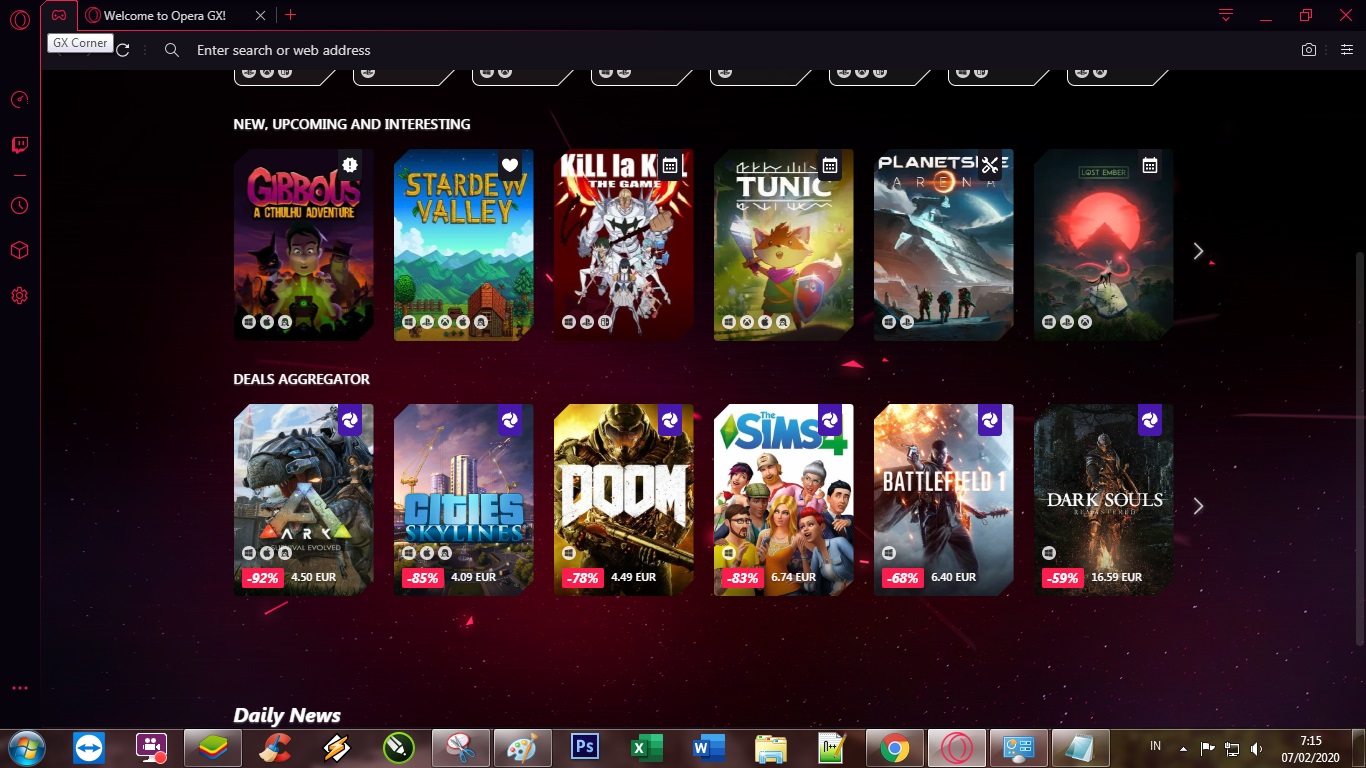Image resolution: width=1366 pixels, height=768 pixels.
Task: Take a page snapshot with camera icon
Action: [x=1309, y=50]
